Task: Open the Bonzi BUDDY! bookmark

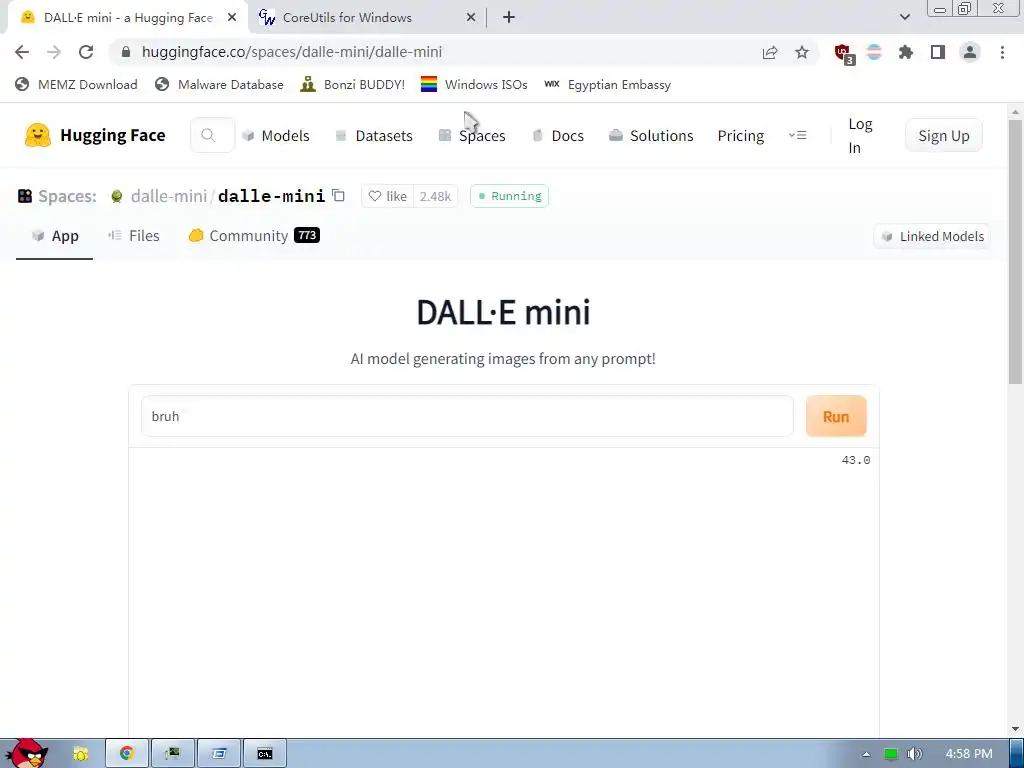Action: click(x=353, y=84)
